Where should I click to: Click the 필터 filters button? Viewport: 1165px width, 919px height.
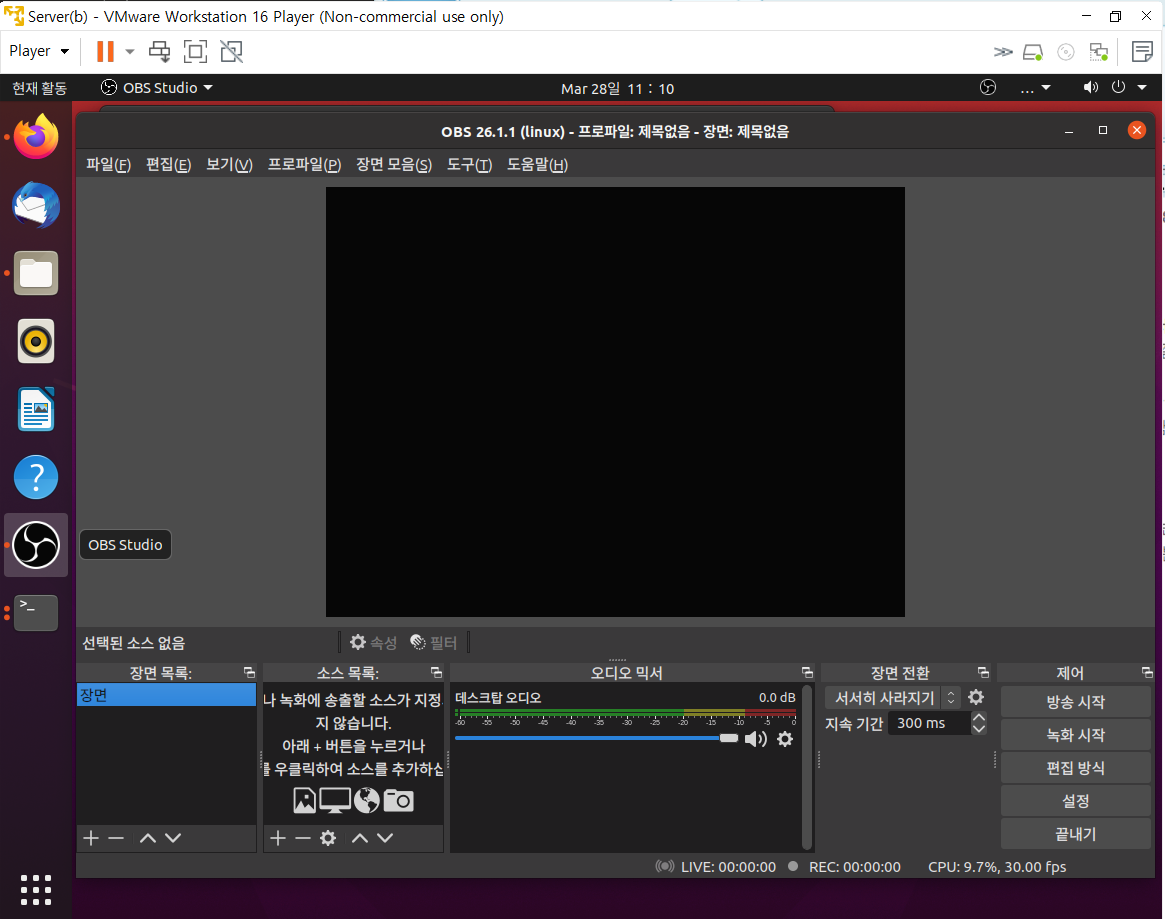(x=434, y=642)
